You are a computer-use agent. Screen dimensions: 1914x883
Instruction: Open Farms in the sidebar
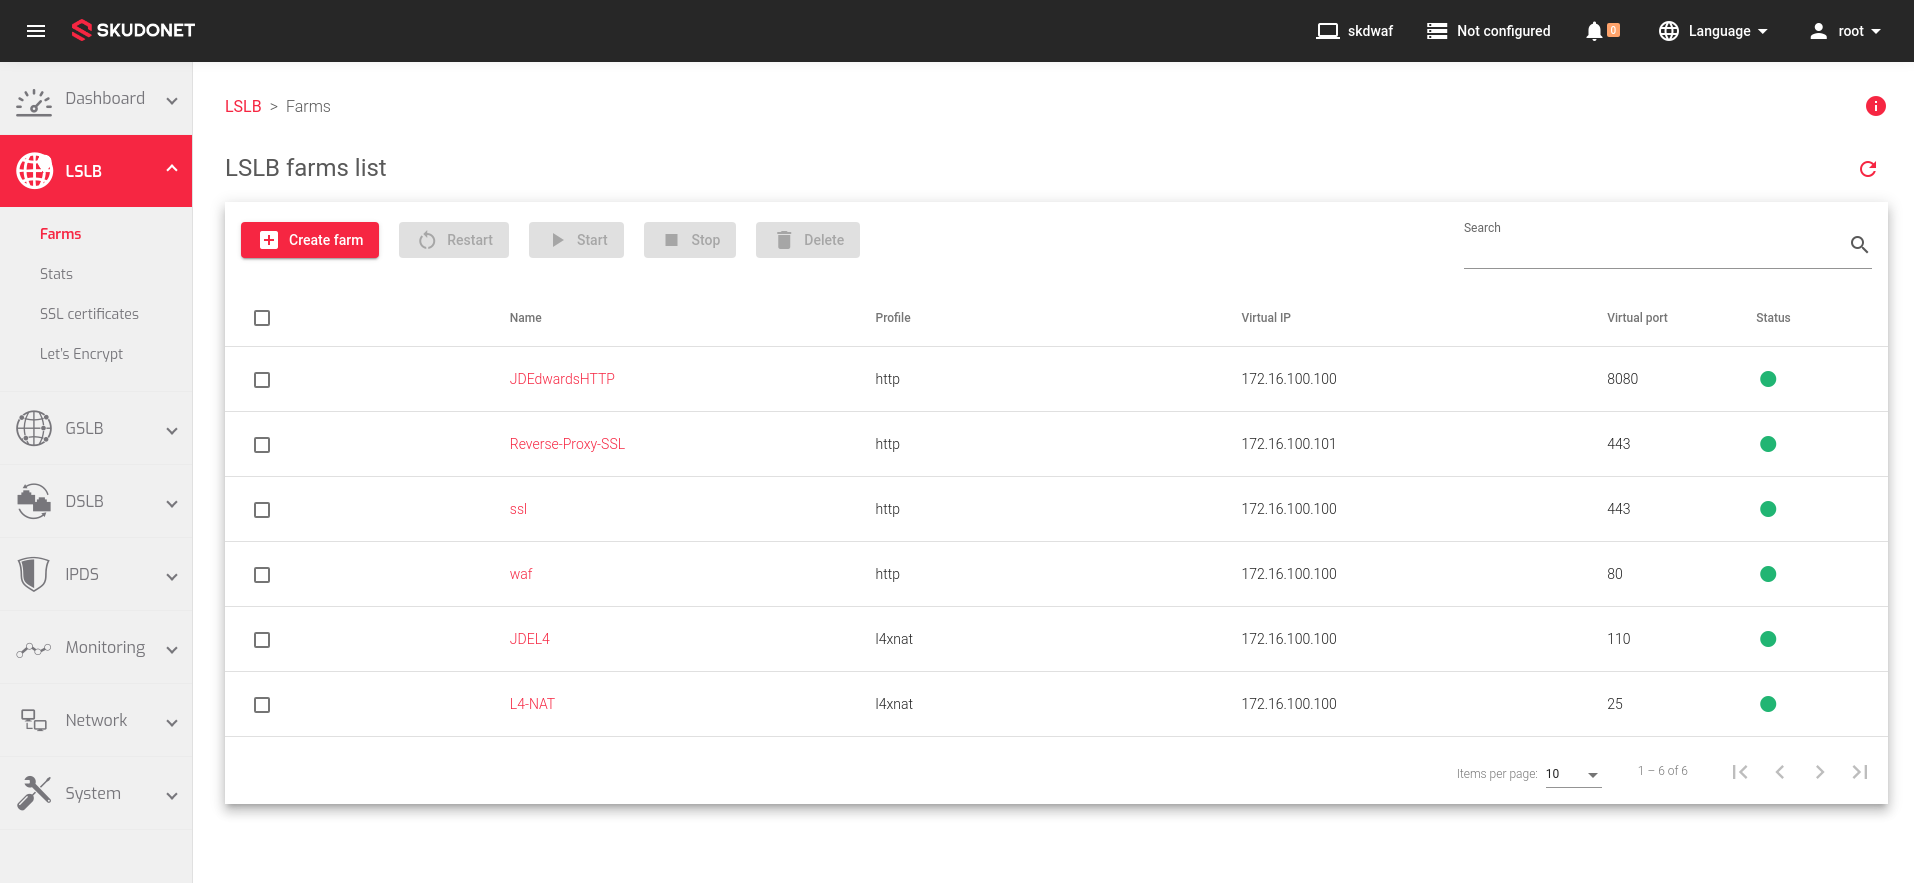pyautogui.click(x=61, y=234)
